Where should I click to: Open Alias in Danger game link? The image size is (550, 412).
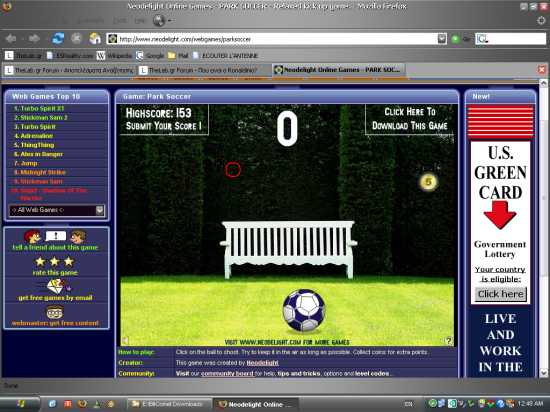click(39, 154)
